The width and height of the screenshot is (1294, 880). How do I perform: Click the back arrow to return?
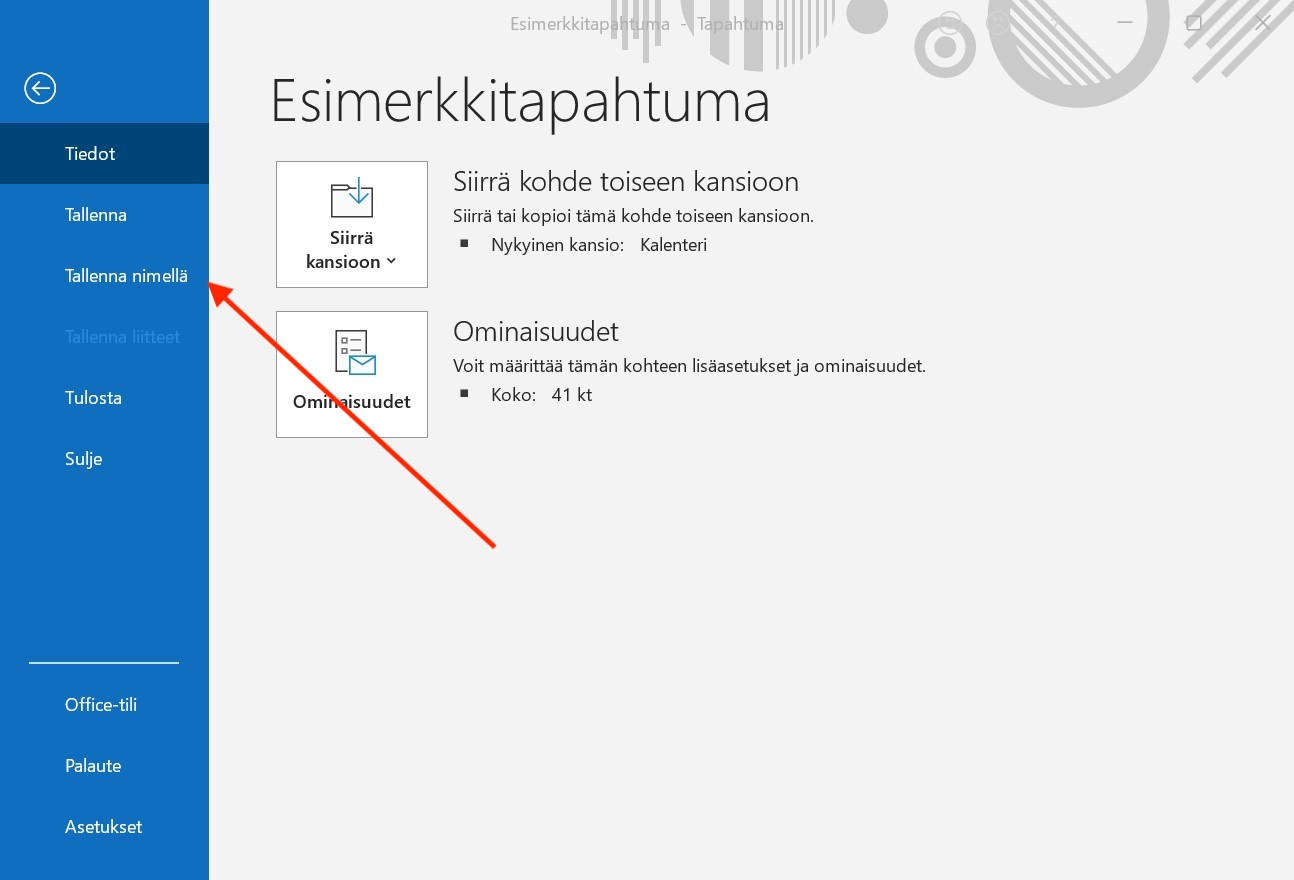point(40,89)
